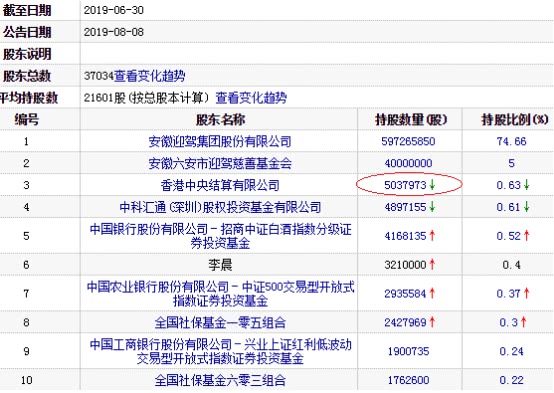Open 中科汇通(深圳)股权投资基金有限公司 link

(x=220, y=207)
